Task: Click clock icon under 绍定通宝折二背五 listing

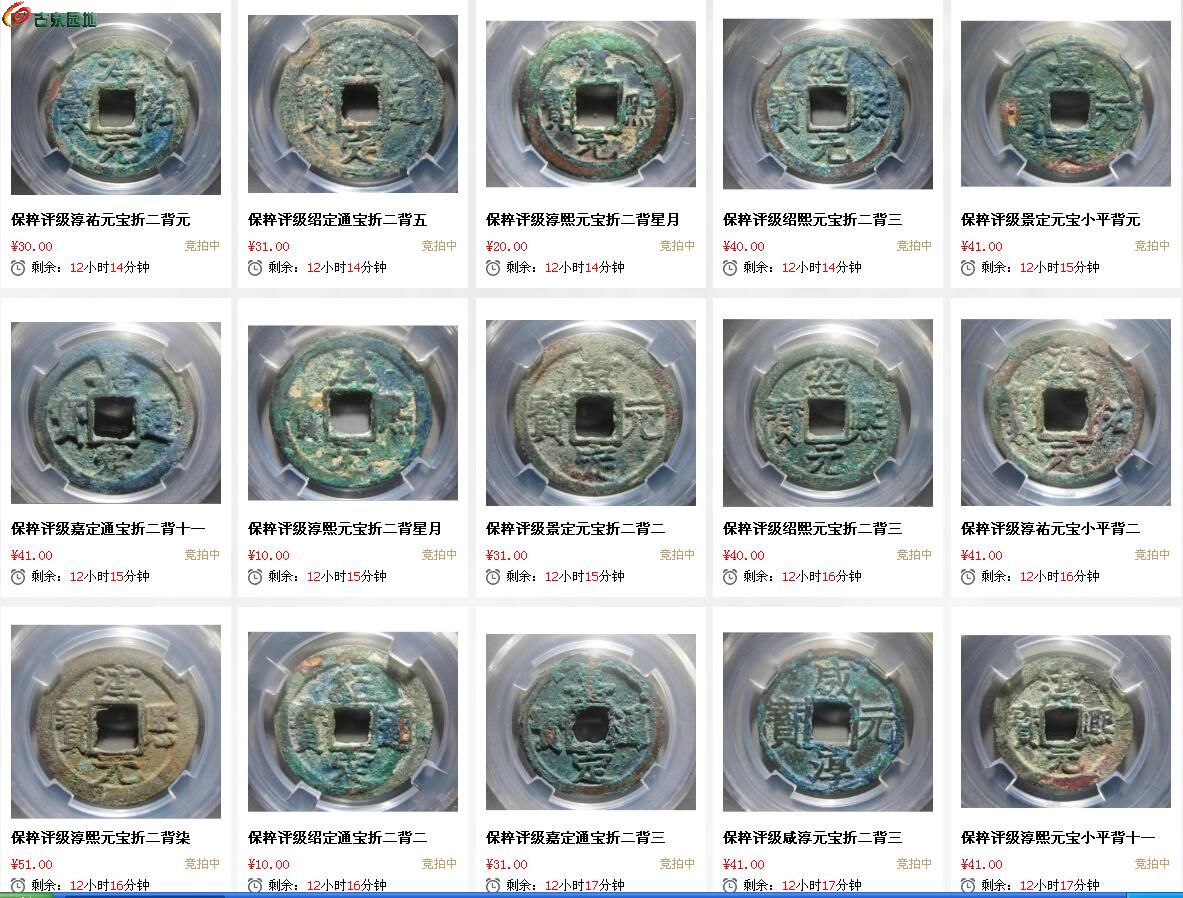Action: point(255,268)
